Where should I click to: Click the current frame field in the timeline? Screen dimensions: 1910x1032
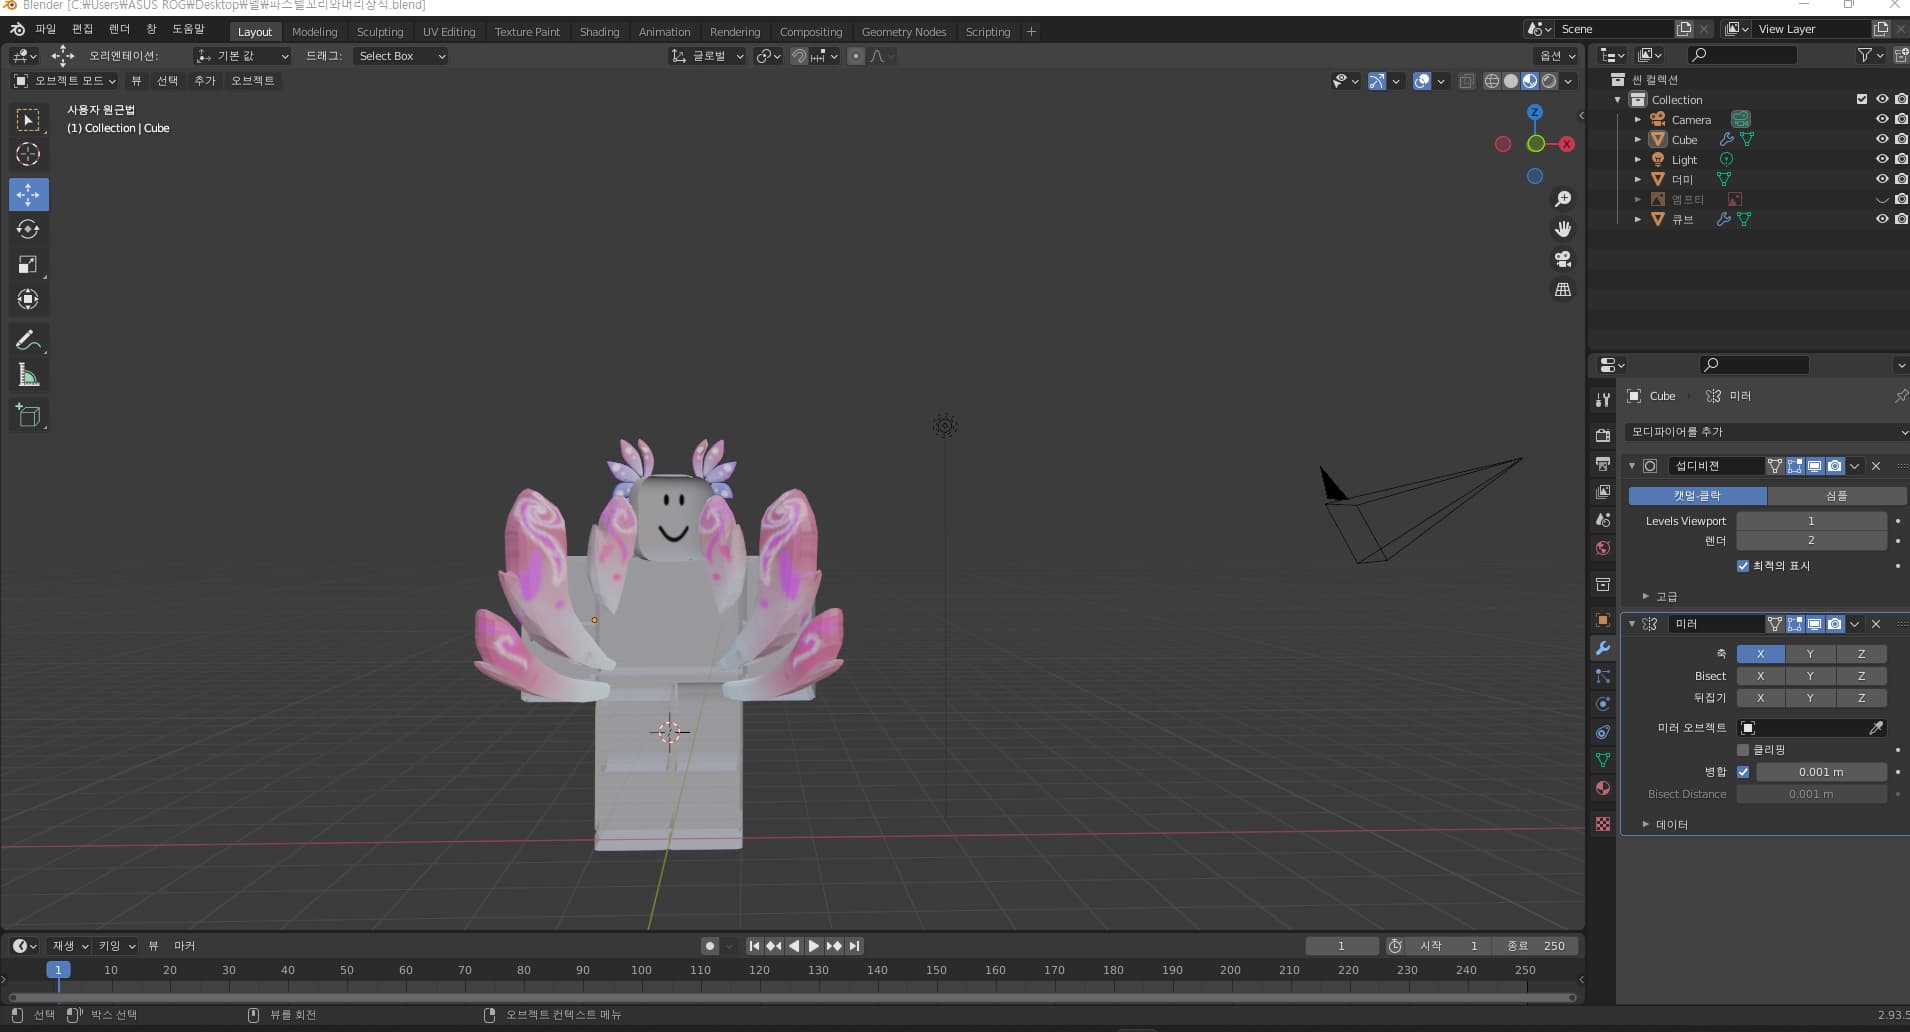click(x=1341, y=945)
